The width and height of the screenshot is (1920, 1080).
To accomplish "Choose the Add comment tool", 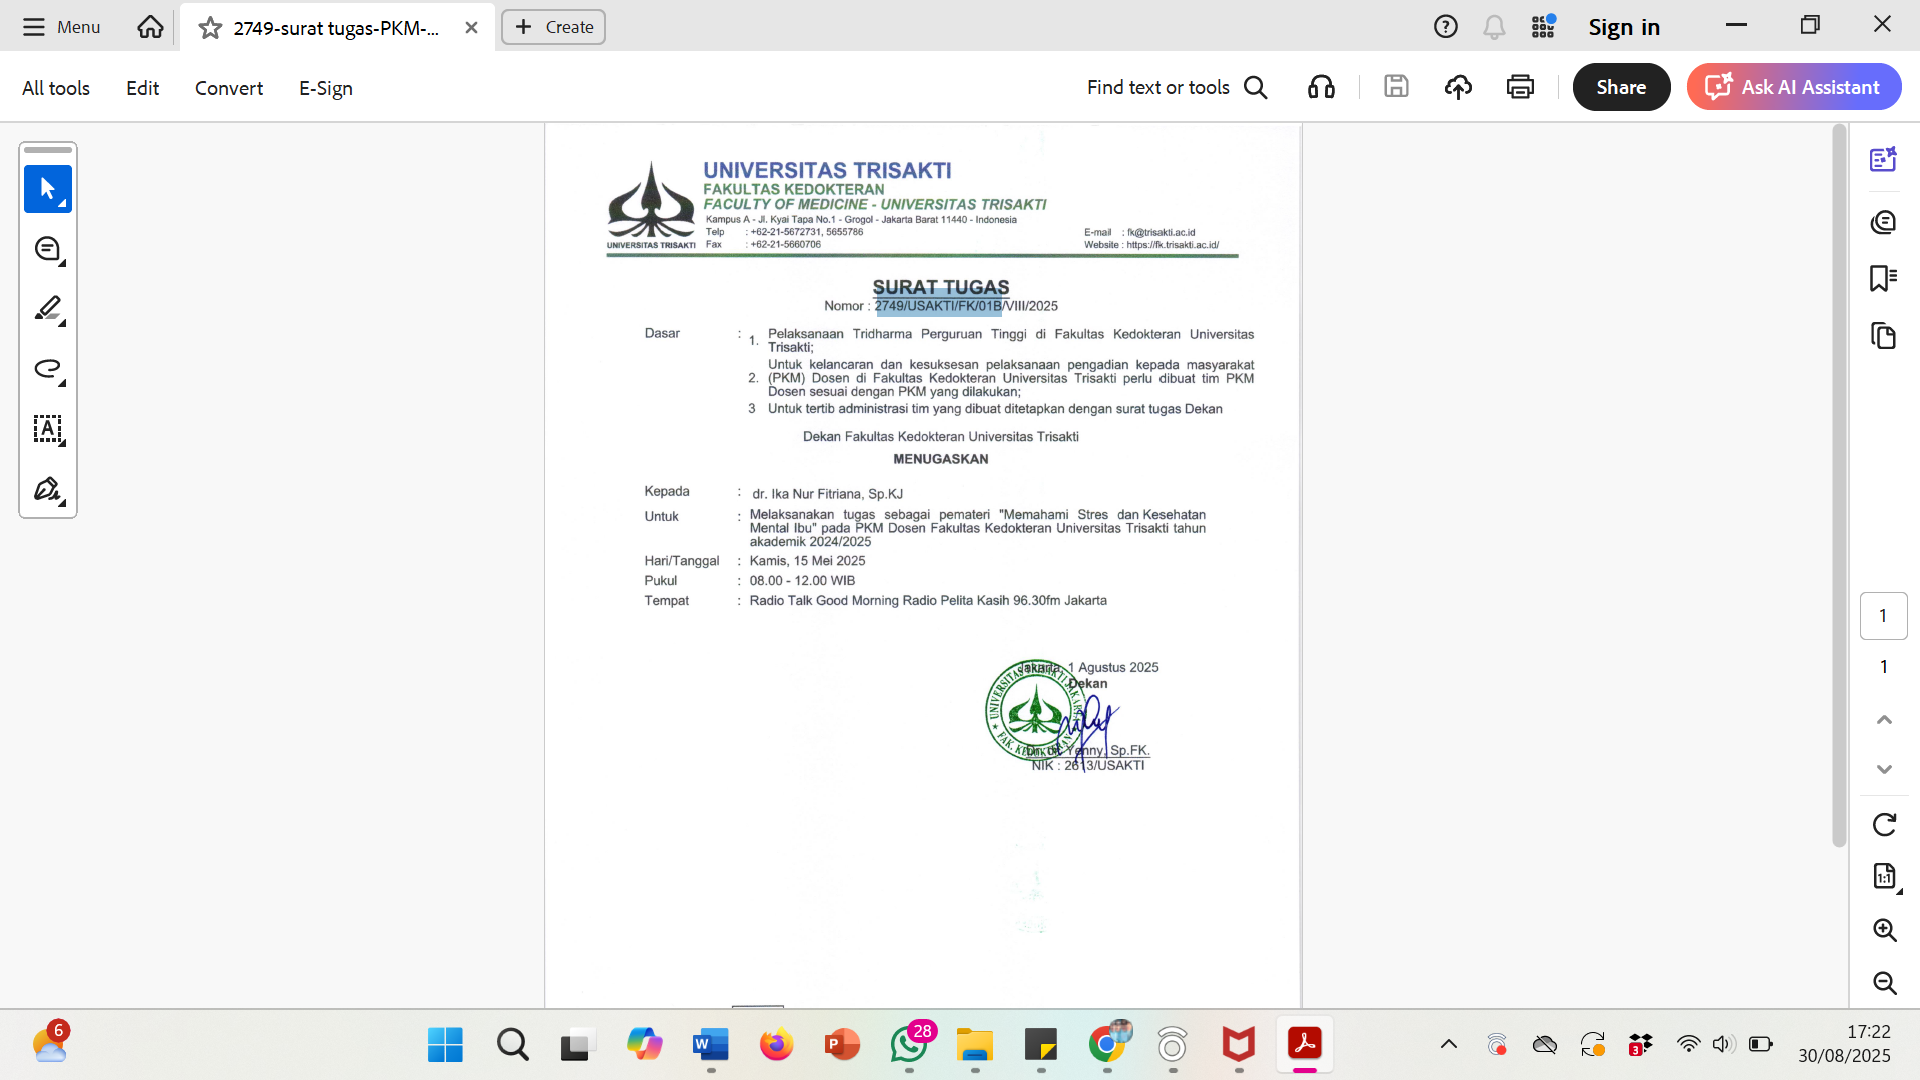I will (x=47, y=249).
